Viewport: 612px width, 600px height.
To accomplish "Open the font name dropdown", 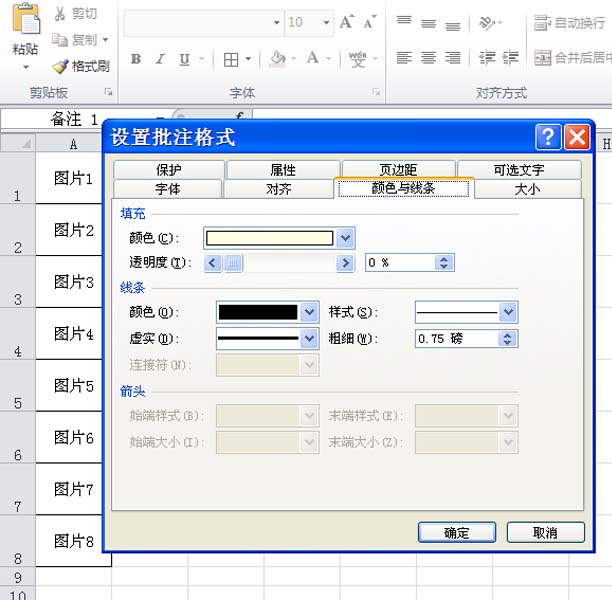I will [277, 22].
